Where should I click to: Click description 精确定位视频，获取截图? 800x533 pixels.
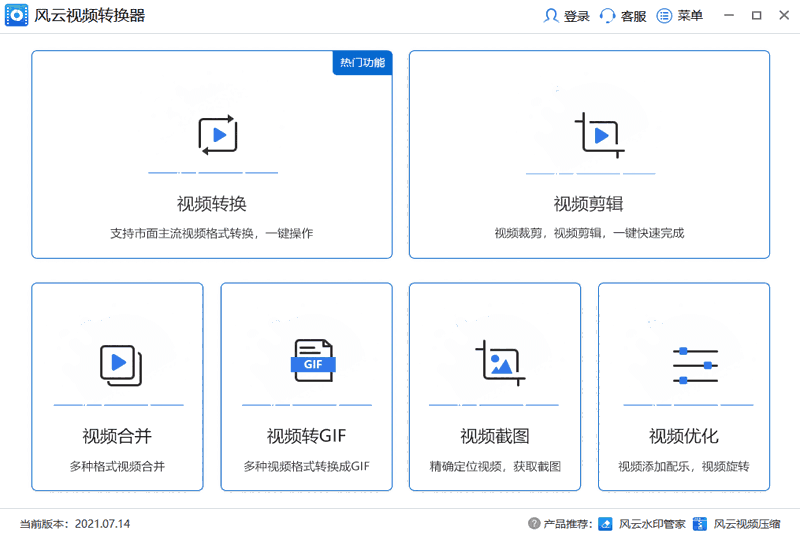[495, 466]
